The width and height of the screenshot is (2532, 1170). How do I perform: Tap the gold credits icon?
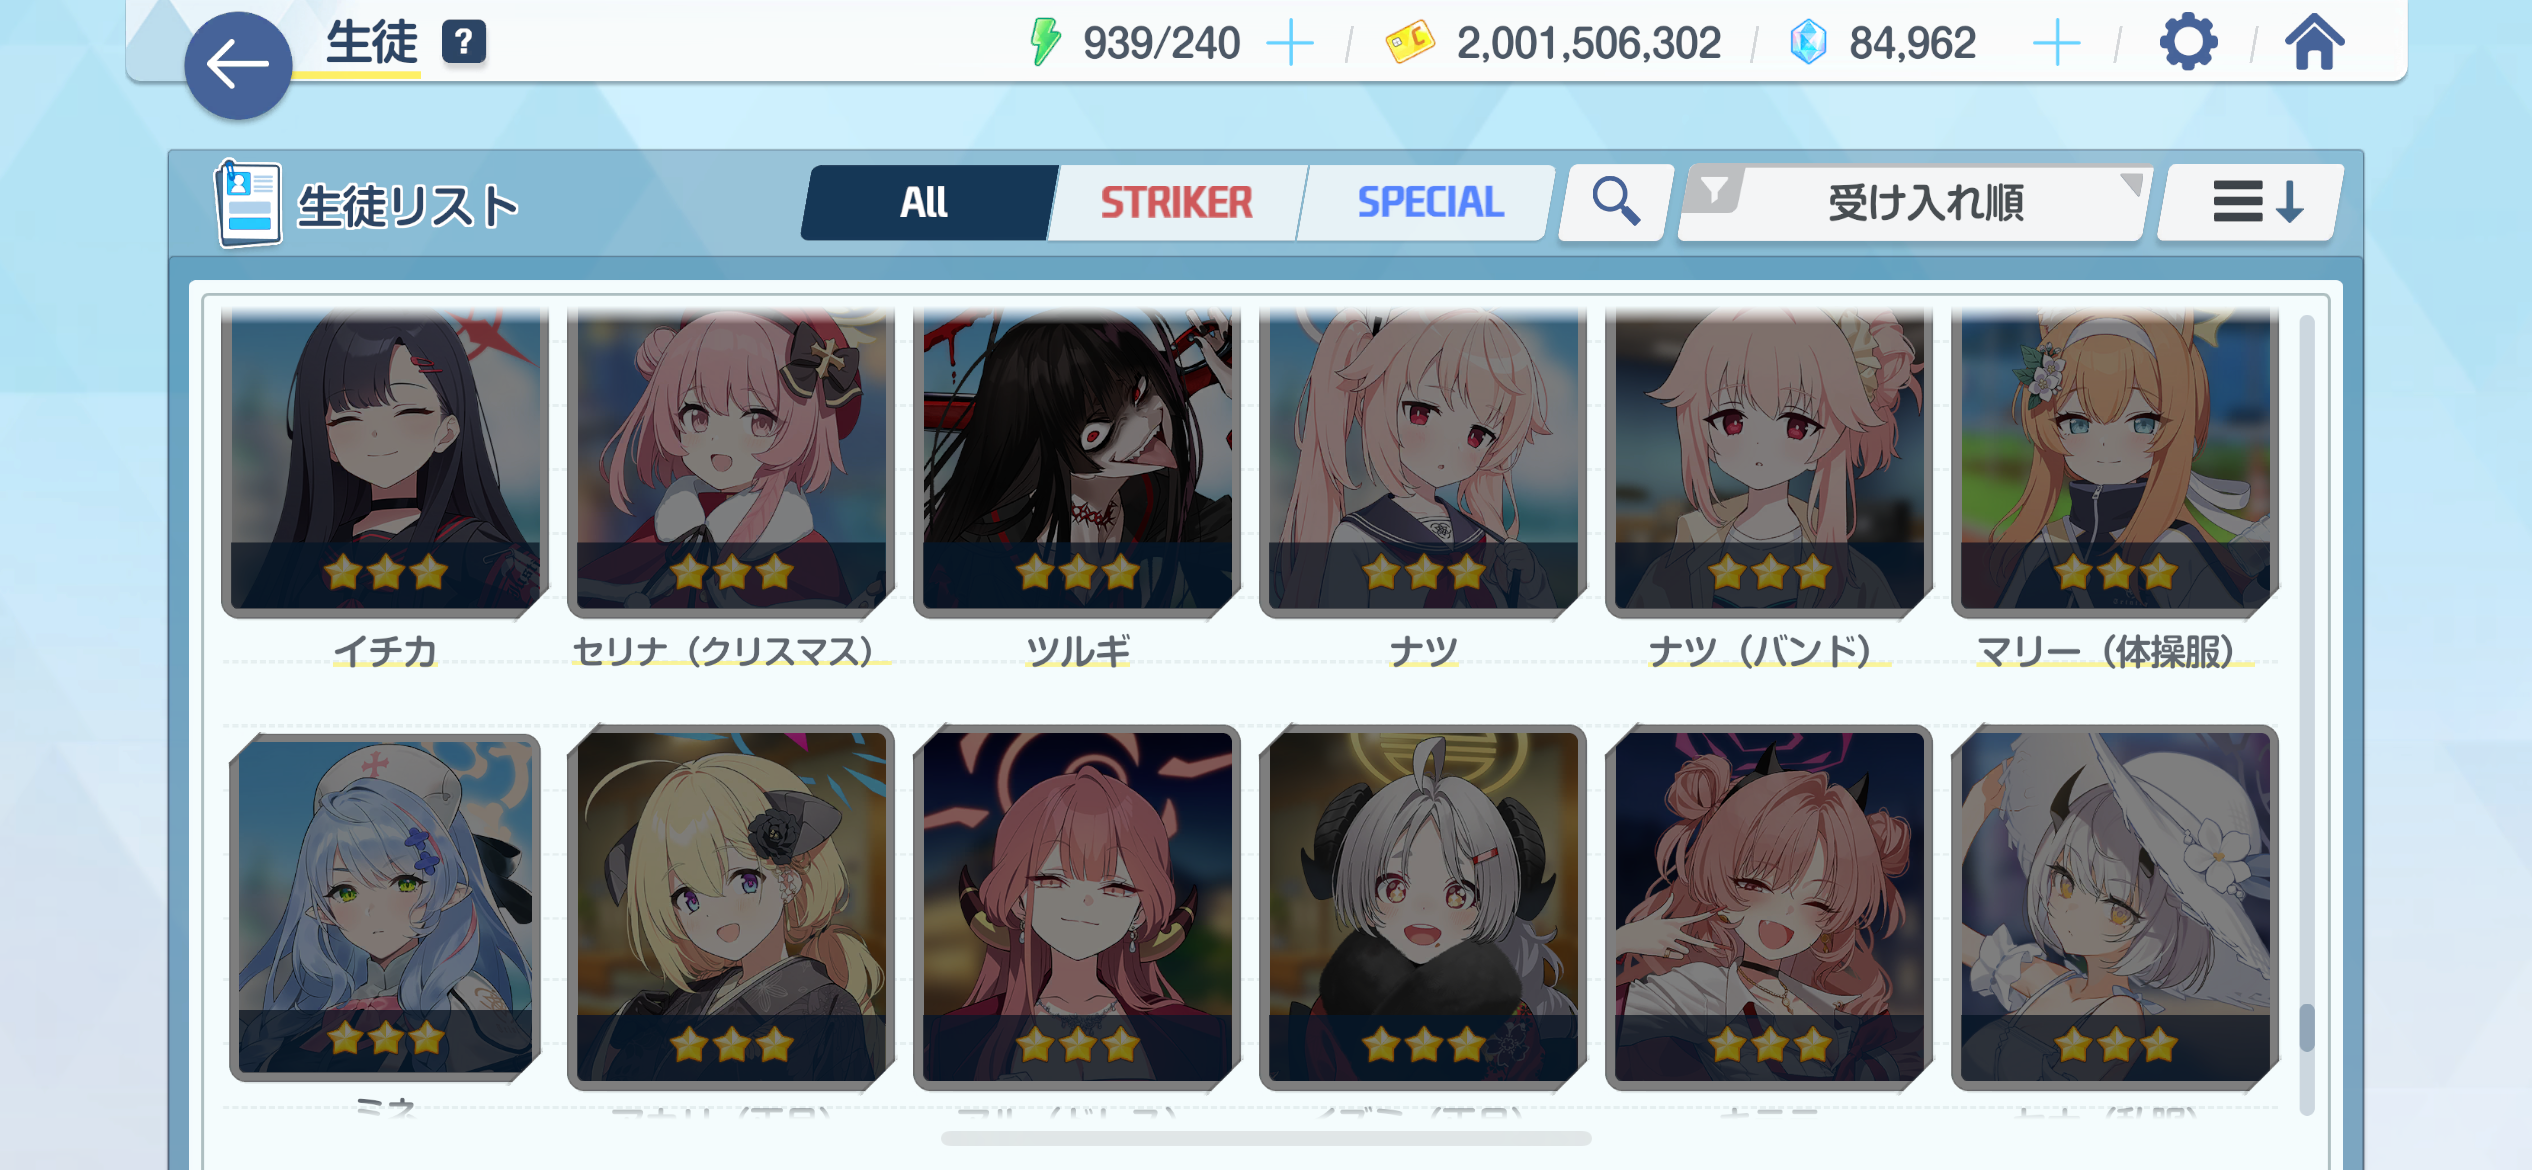pos(1409,43)
